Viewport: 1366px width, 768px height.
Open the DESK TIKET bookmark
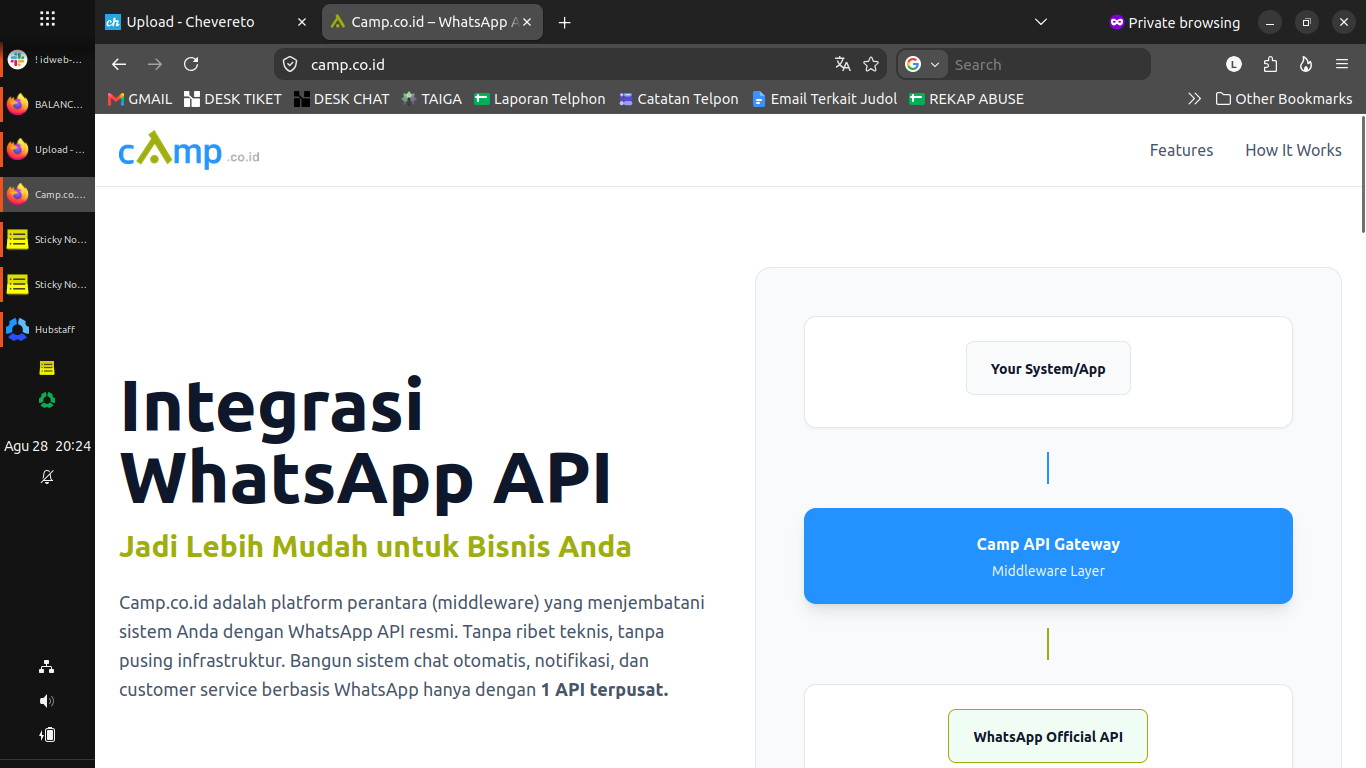click(x=233, y=99)
